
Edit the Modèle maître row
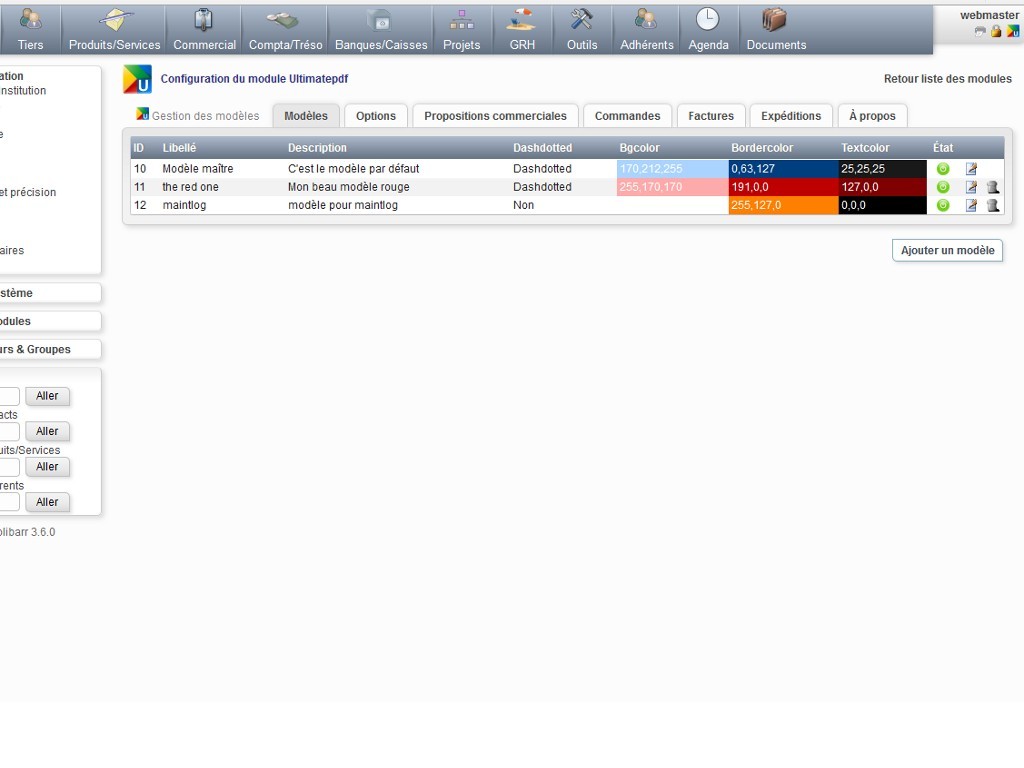pos(971,168)
